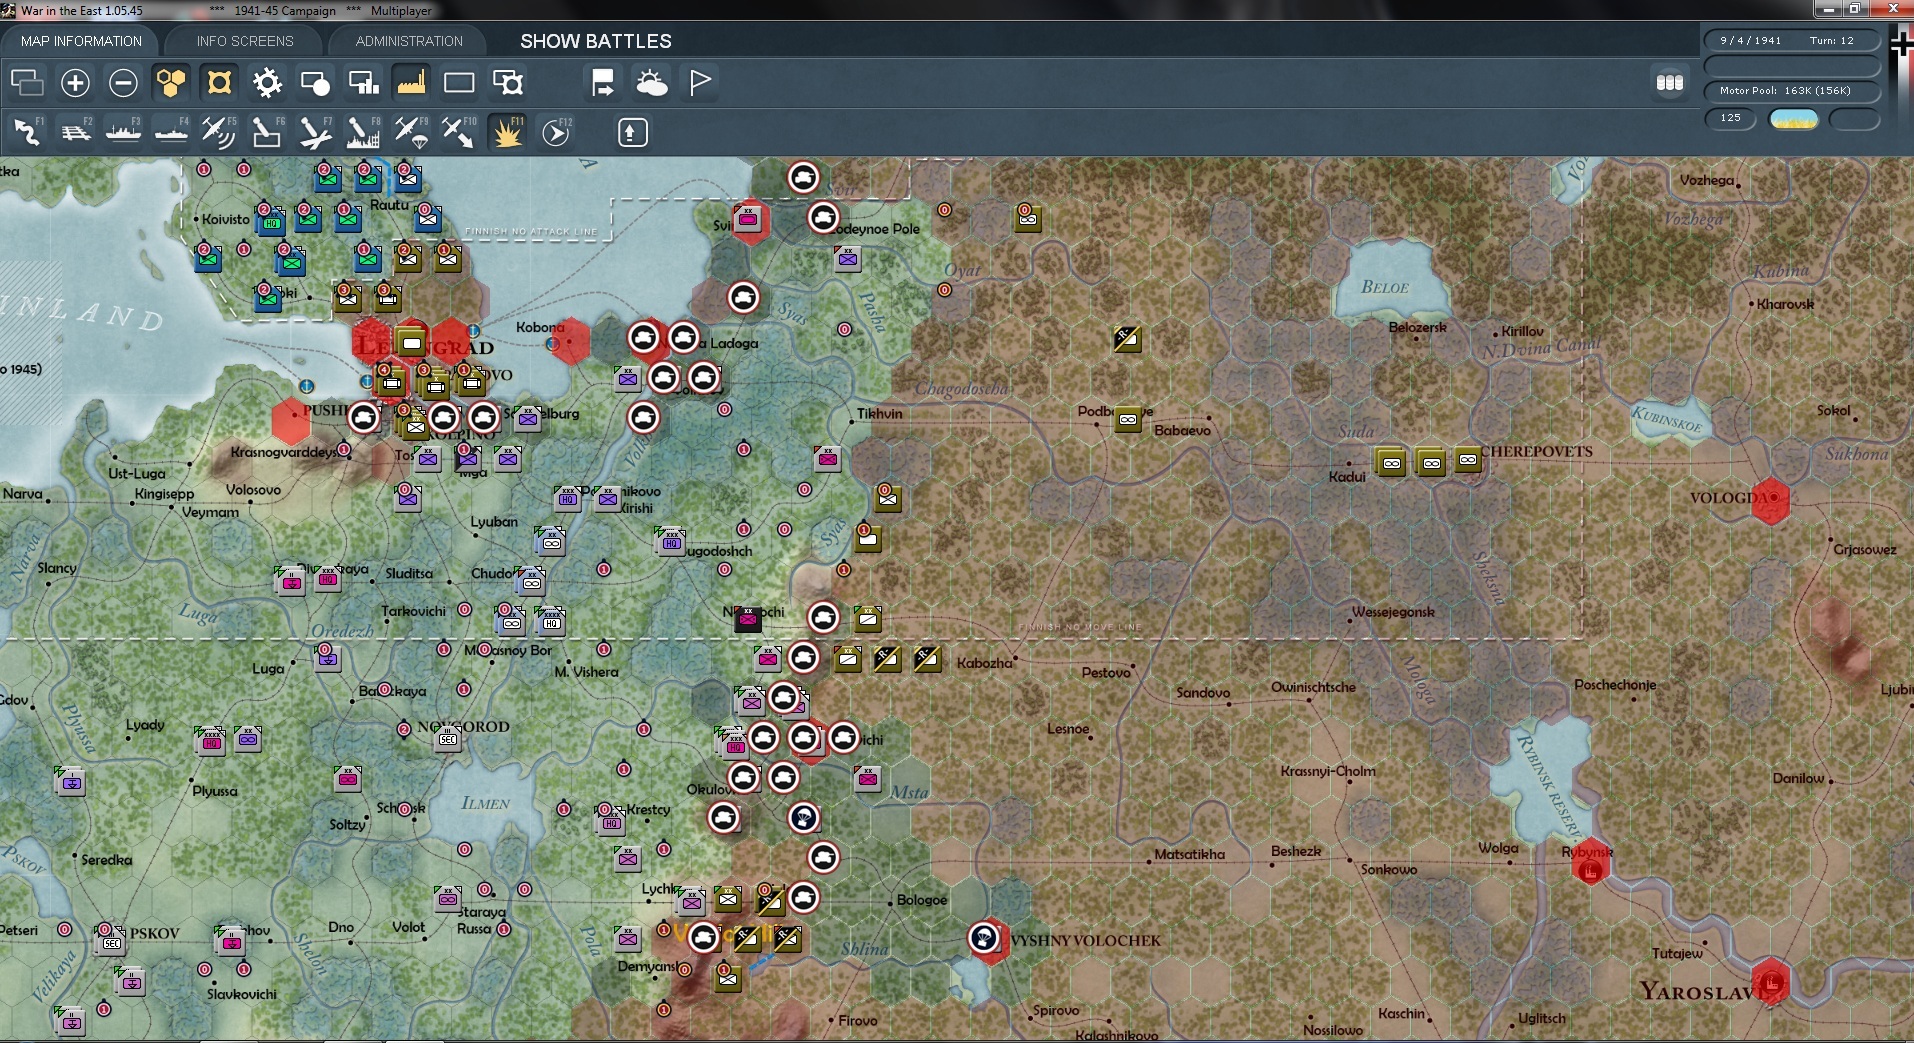Click the up-arrow box toolbar icon
The height and width of the screenshot is (1043, 1914).
(x=632, y=132)
